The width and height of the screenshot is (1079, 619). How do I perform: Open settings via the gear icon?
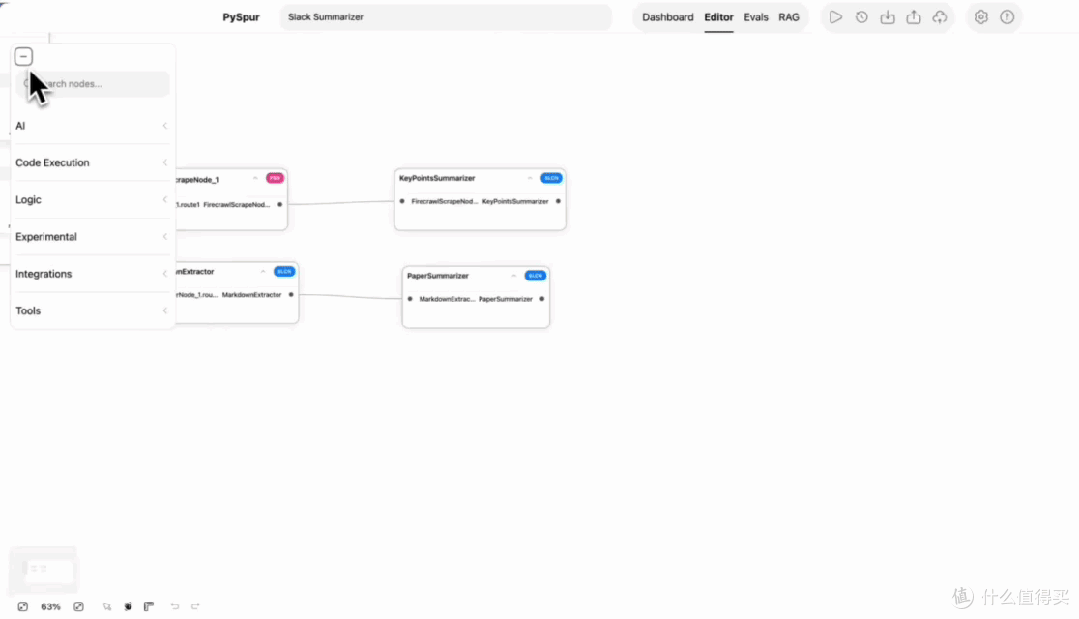tap(981, 17)
